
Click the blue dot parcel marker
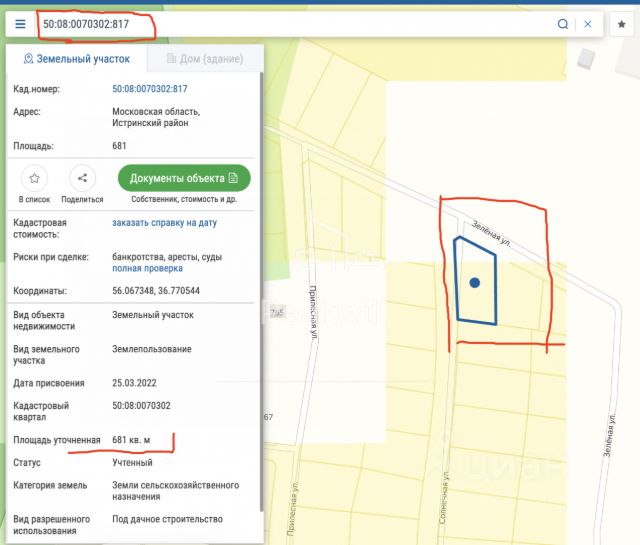point(474,283)
